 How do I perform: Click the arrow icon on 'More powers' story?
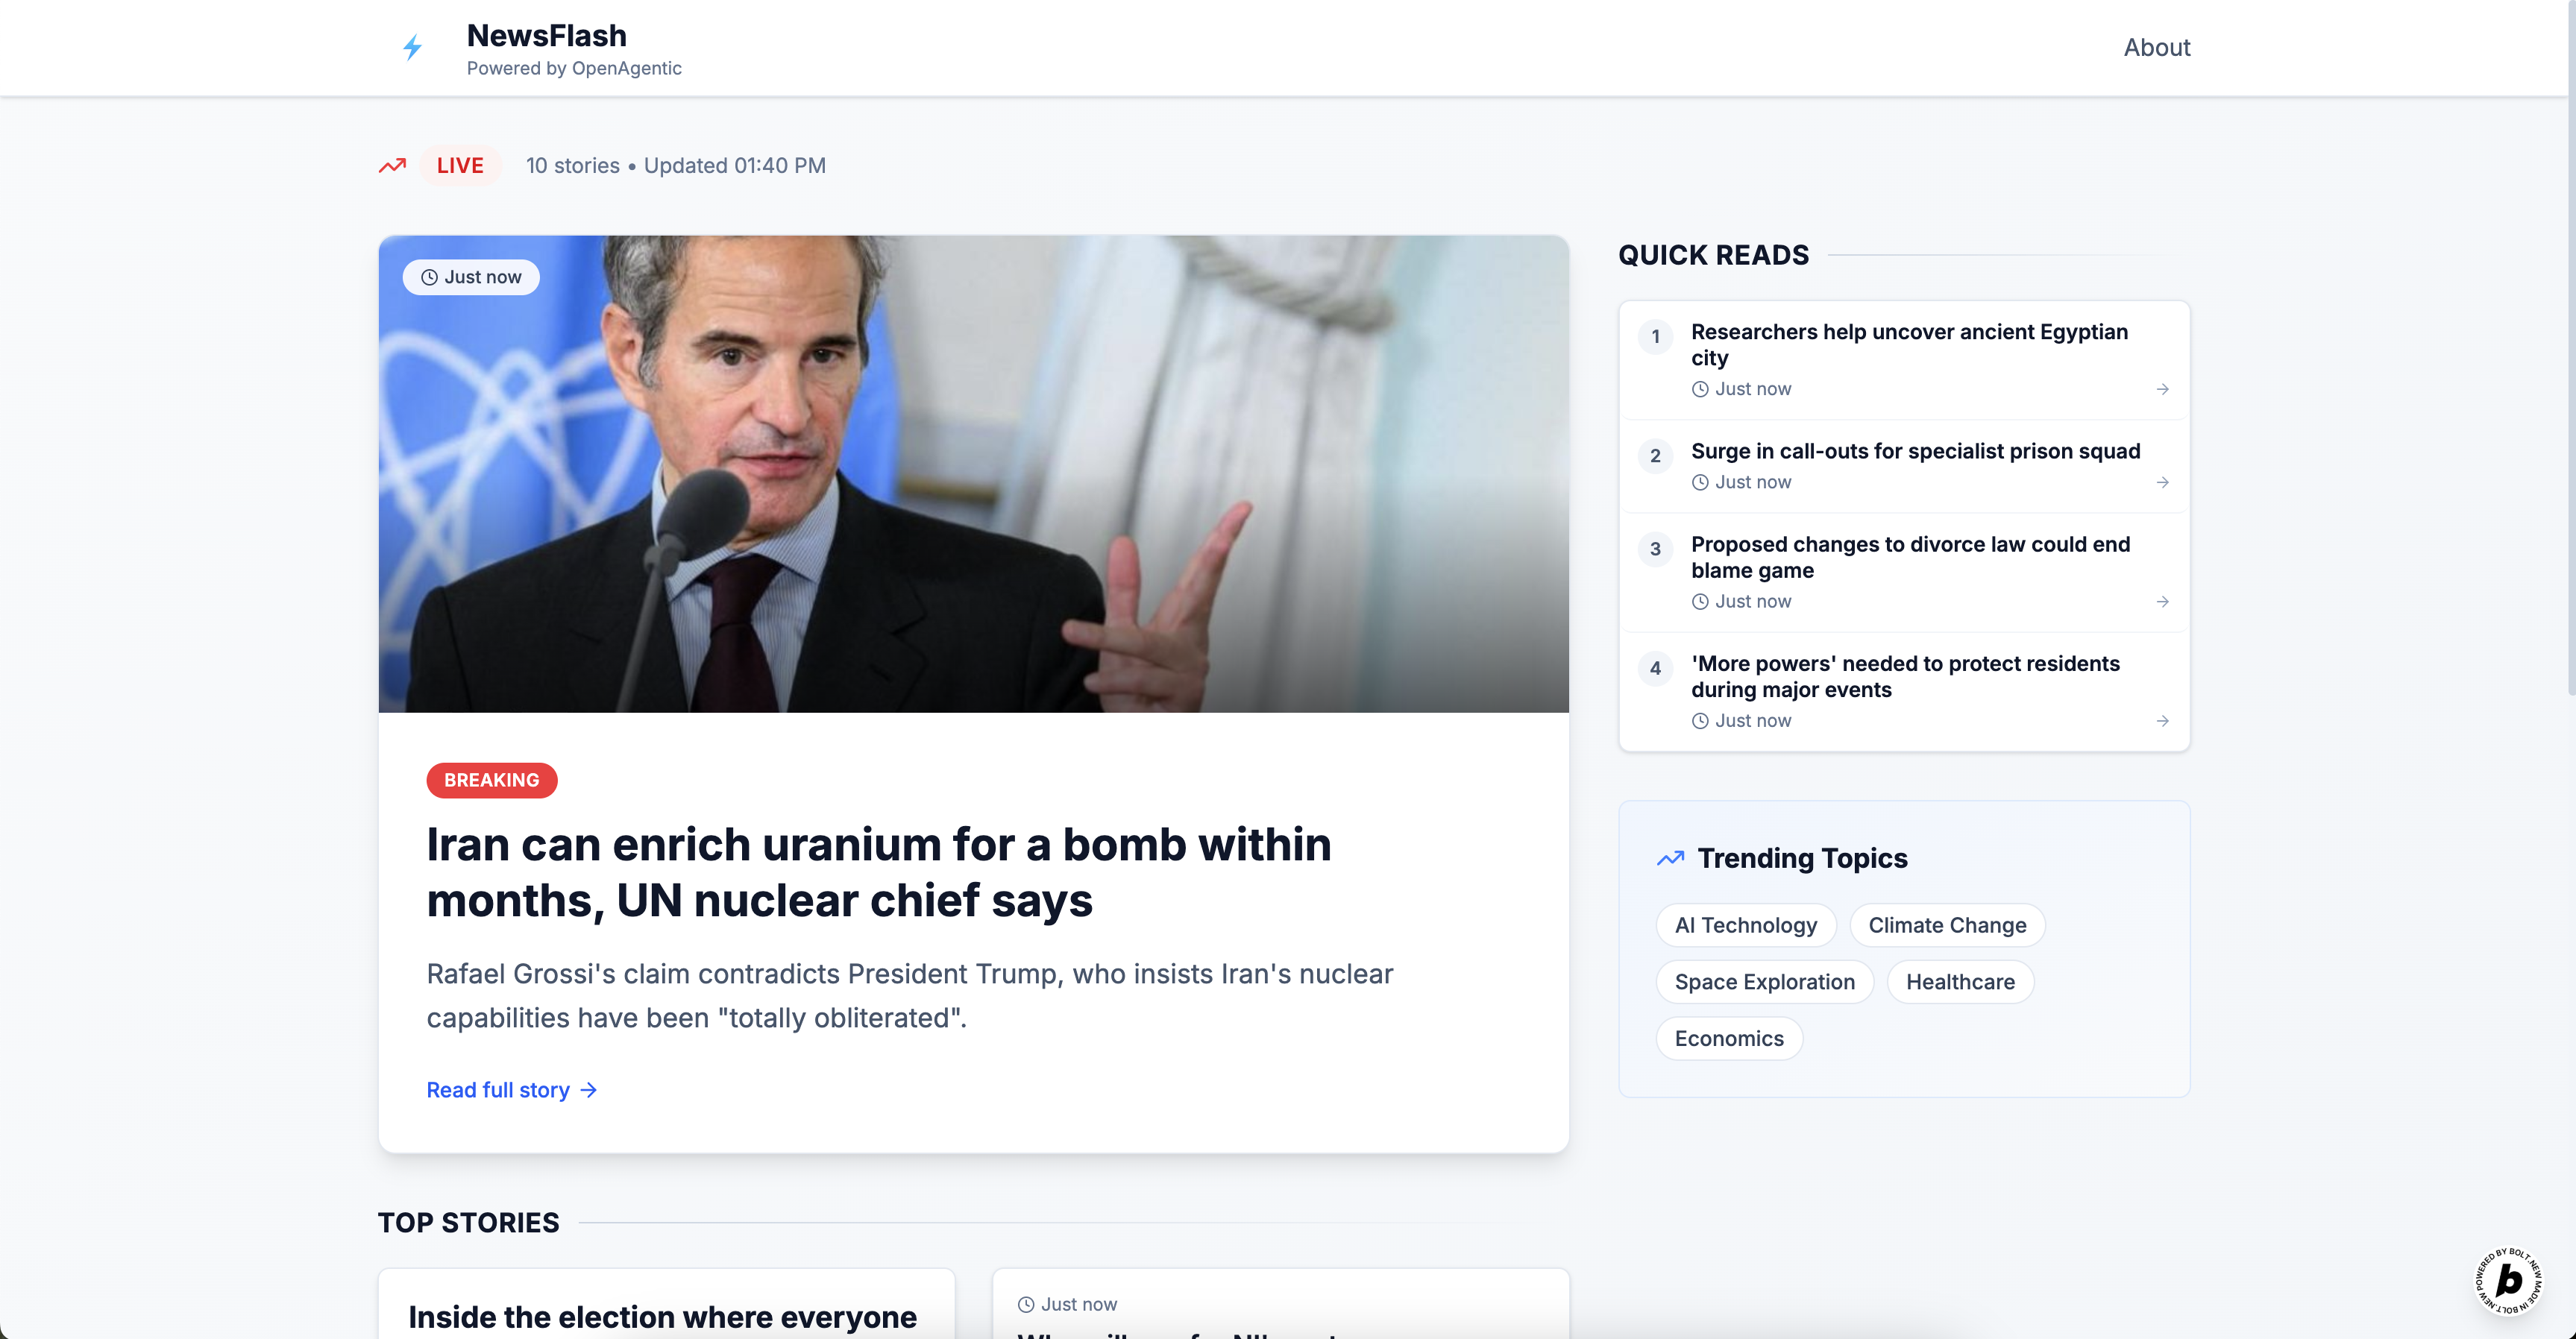point(2162,720)
